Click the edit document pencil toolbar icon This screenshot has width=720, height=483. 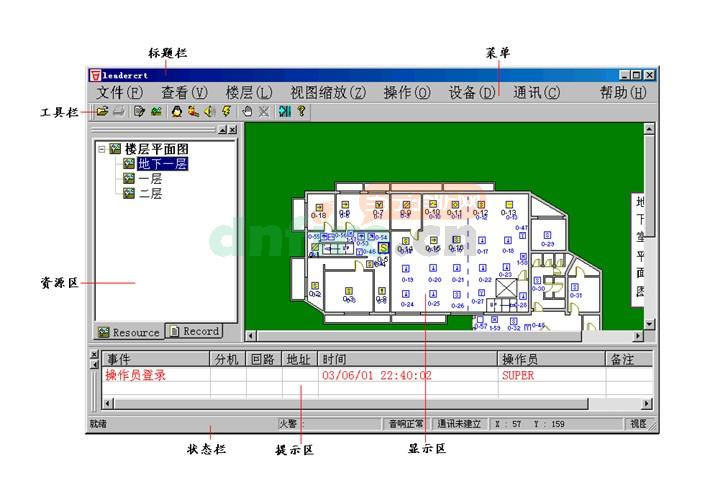tap(139, 112)
